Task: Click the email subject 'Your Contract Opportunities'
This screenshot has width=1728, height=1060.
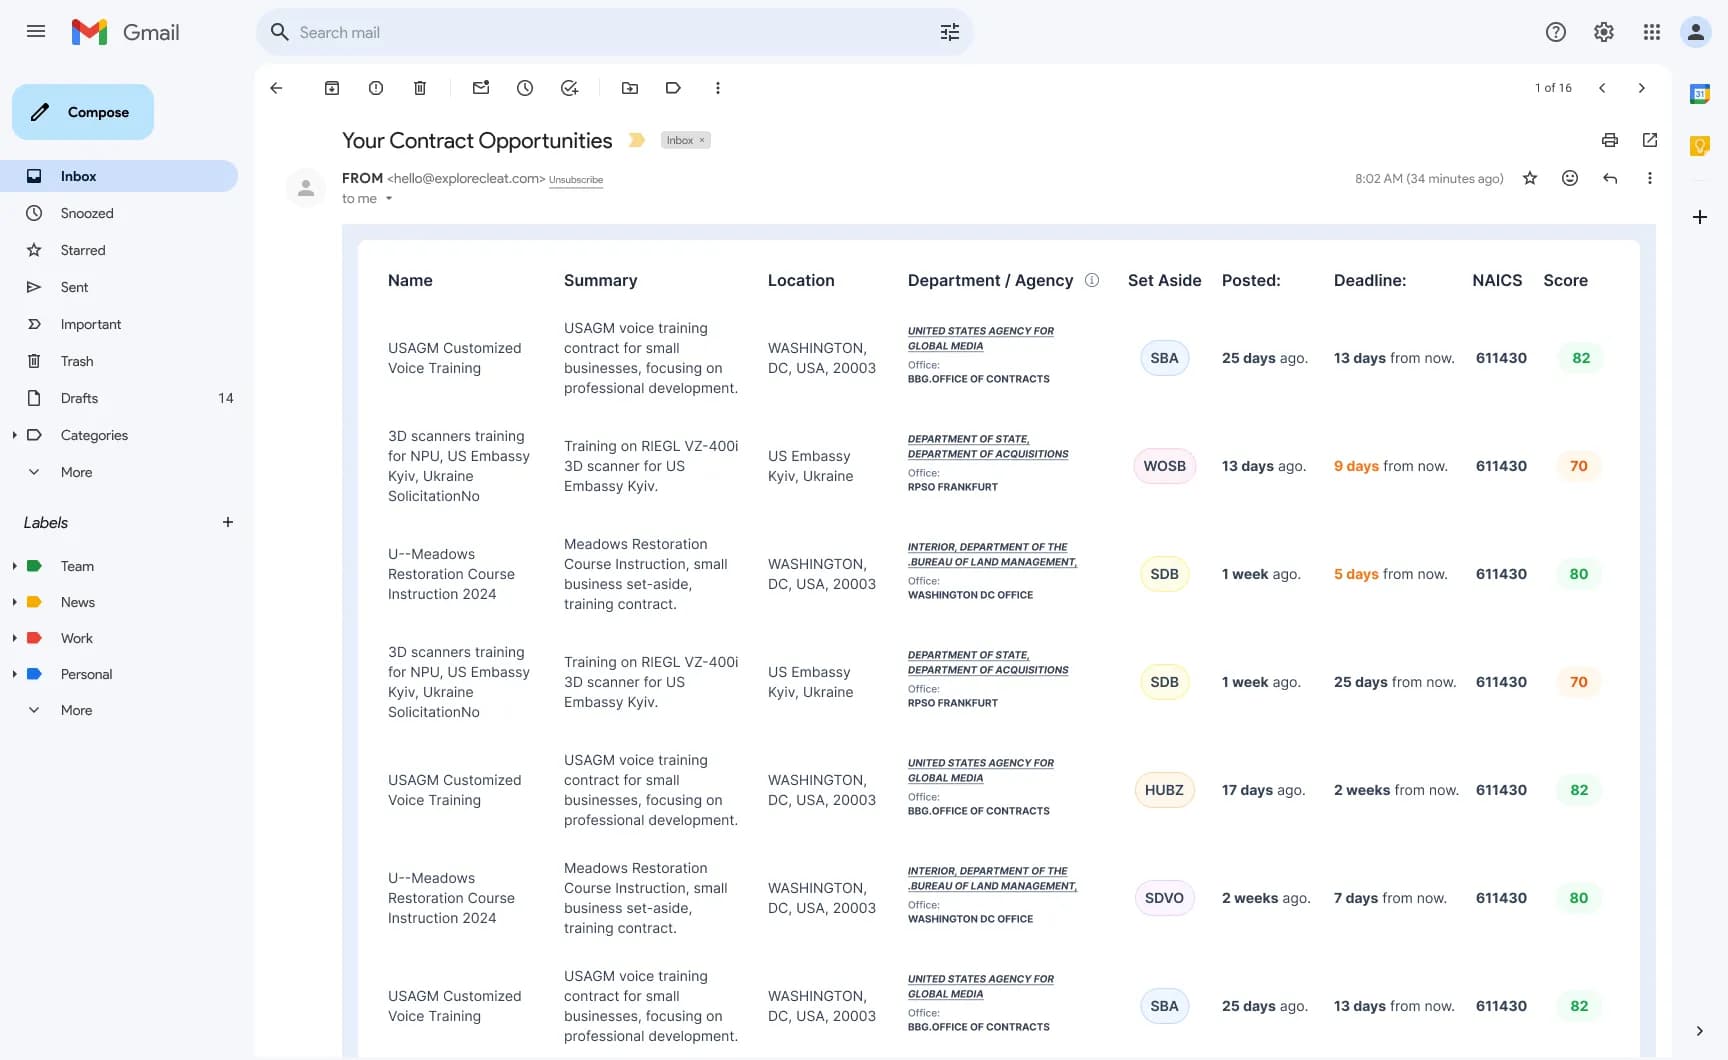Action: (477, 140)
